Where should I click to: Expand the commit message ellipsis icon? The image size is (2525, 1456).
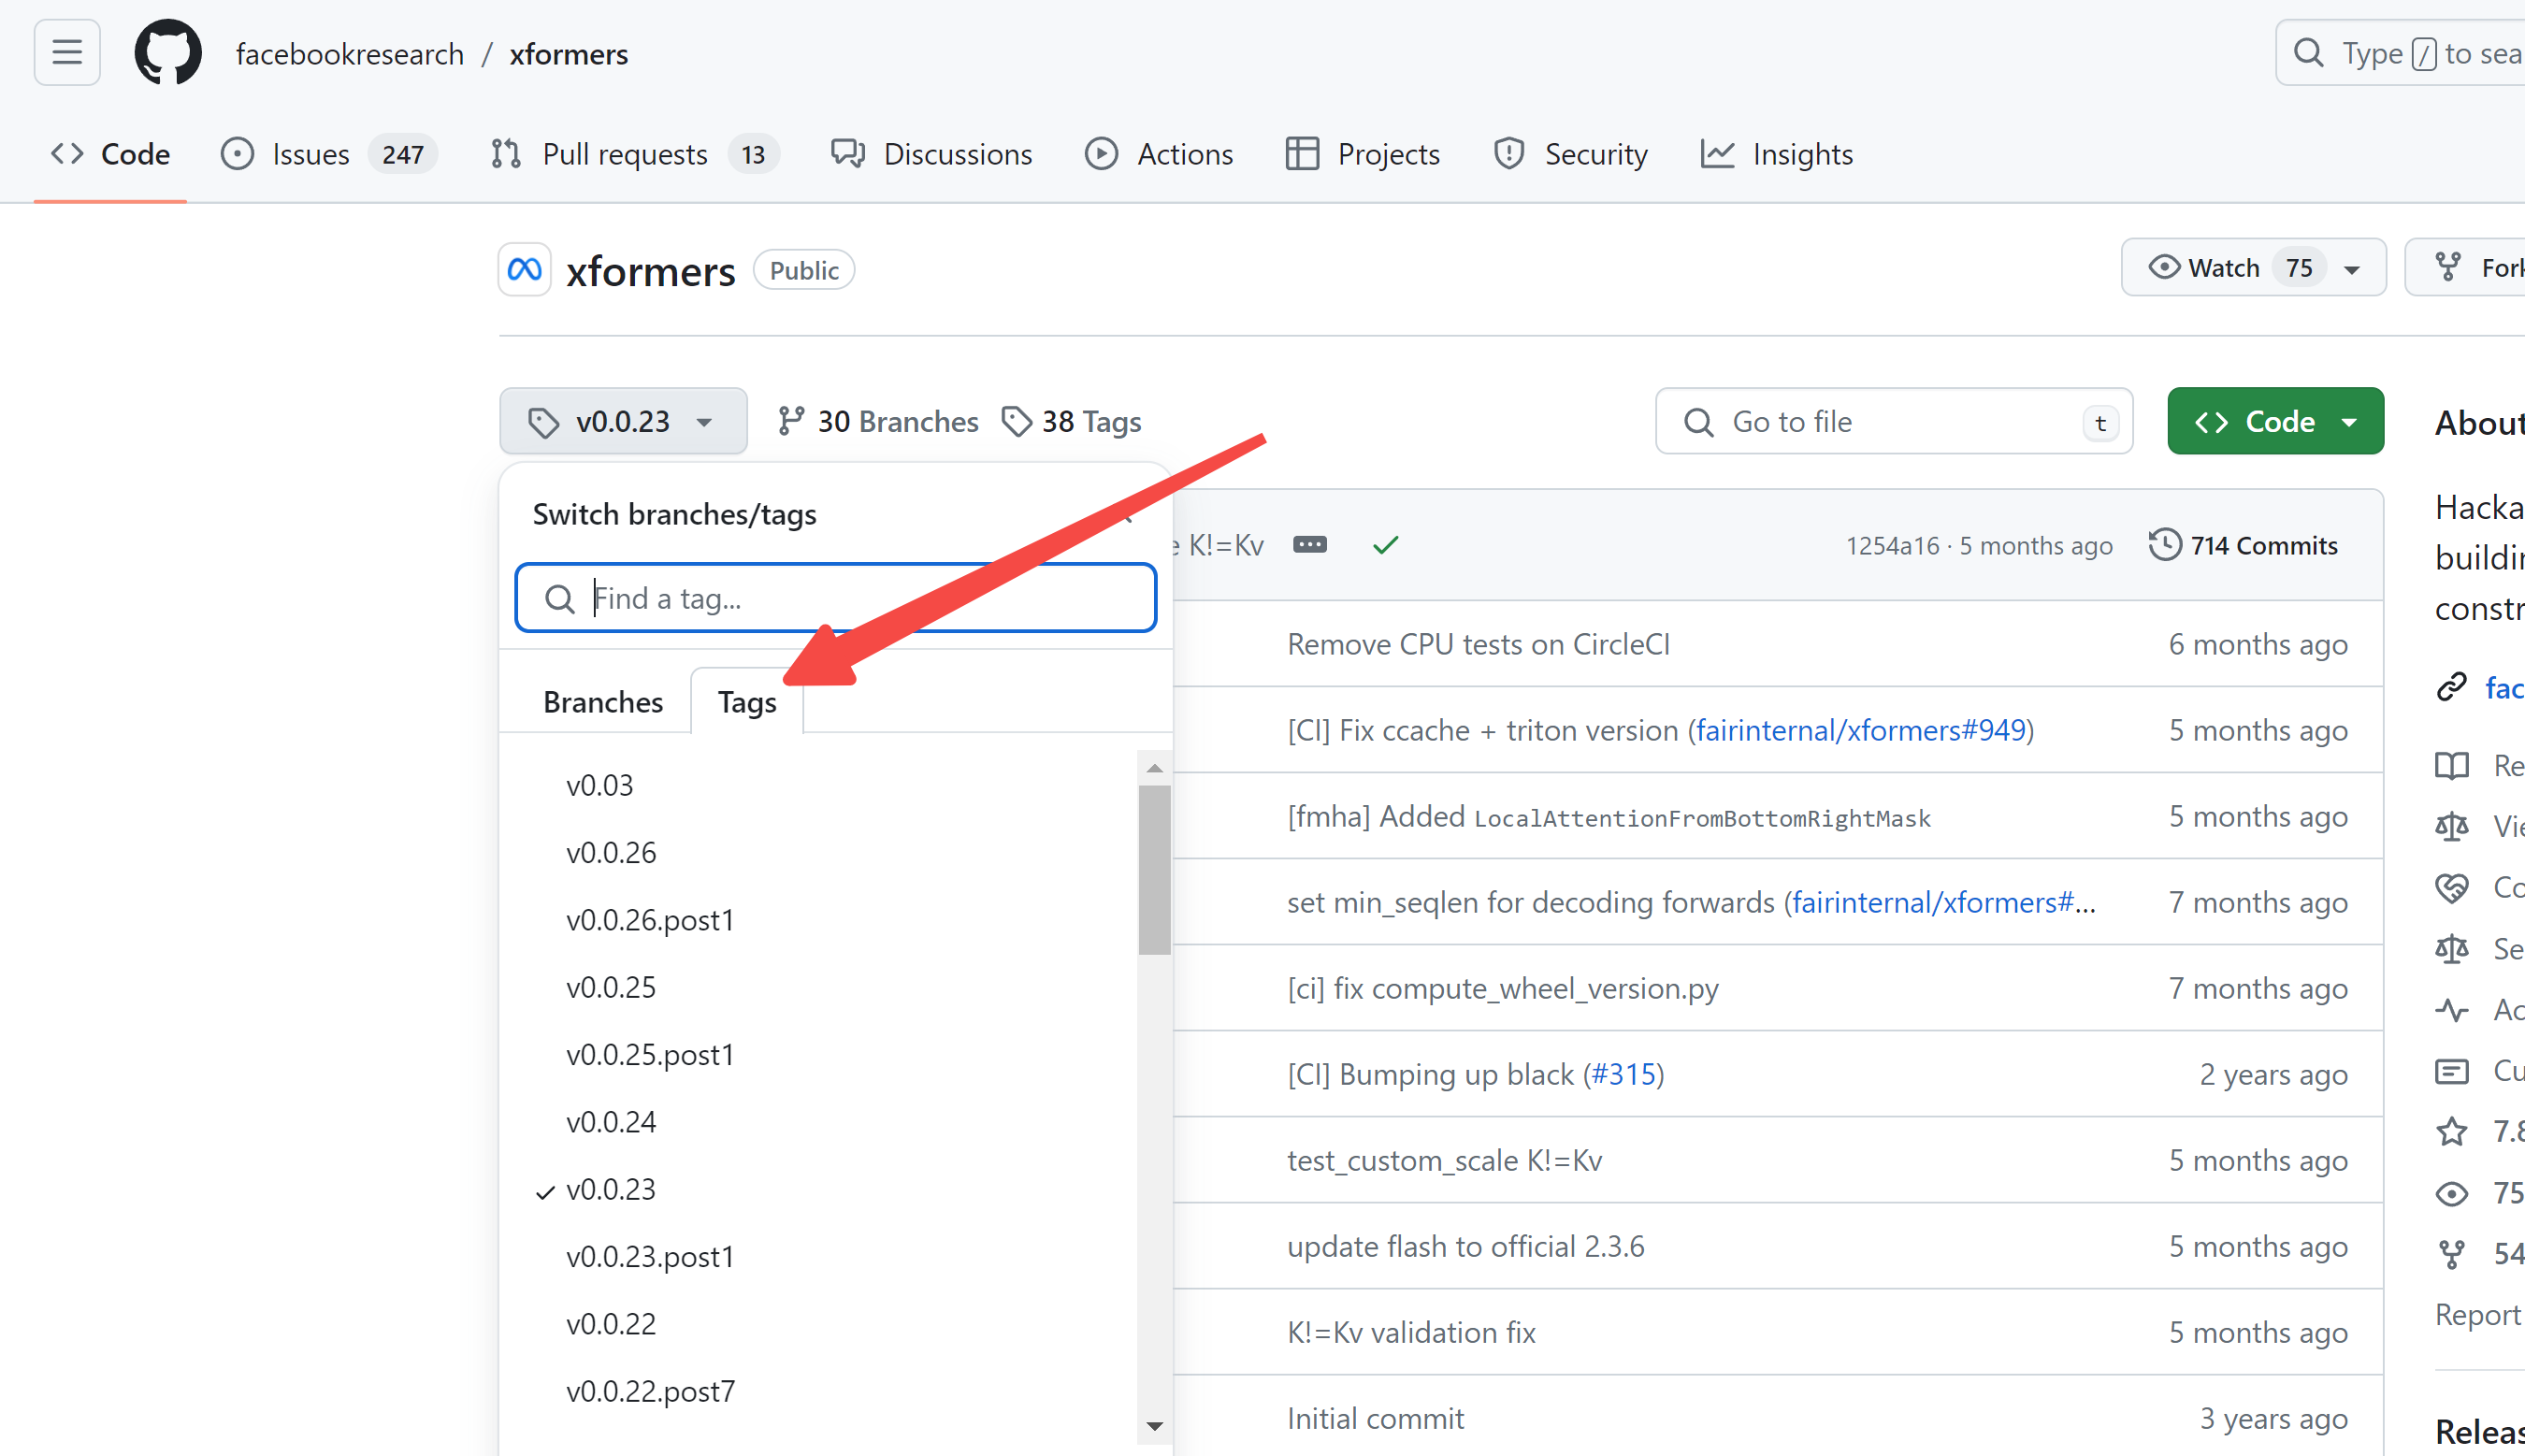1309,545
